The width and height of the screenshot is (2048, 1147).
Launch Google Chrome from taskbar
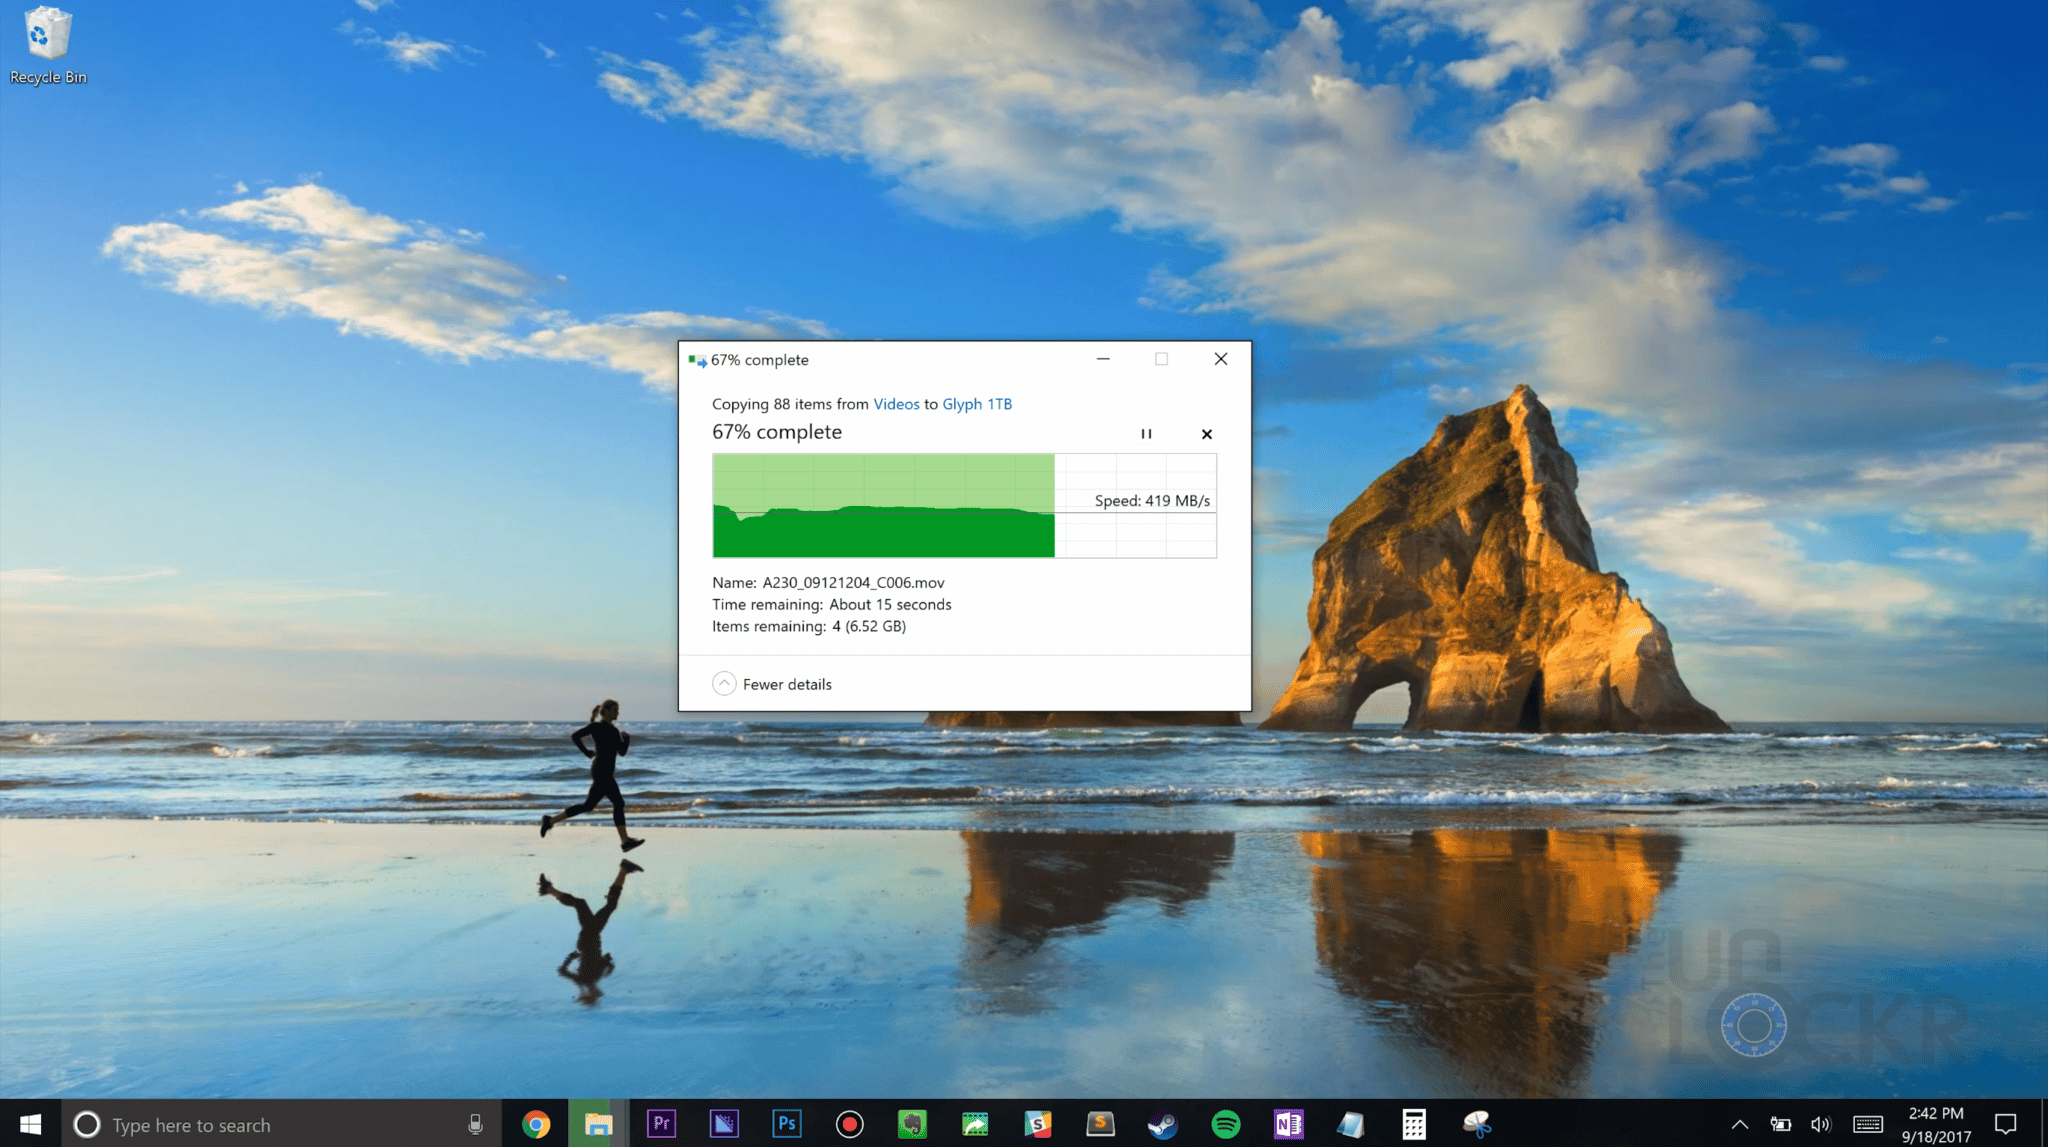click(x=536, y=1124)
